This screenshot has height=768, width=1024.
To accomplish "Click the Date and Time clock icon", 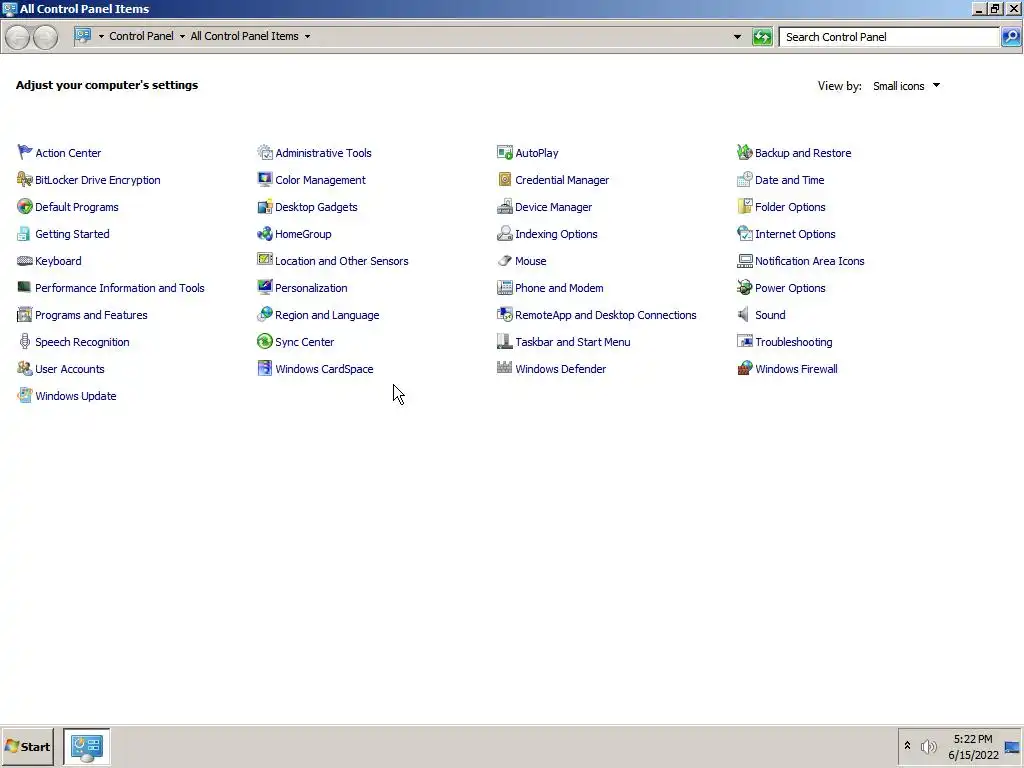I will (744, 179).
